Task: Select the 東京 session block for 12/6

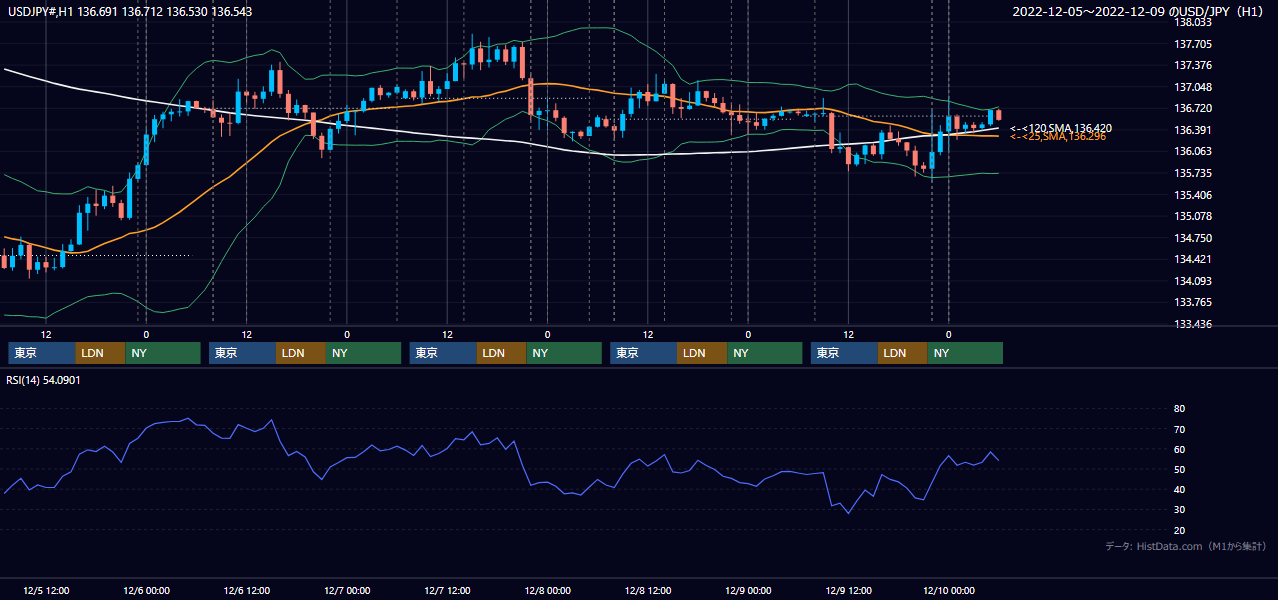Action: point(242,353)
